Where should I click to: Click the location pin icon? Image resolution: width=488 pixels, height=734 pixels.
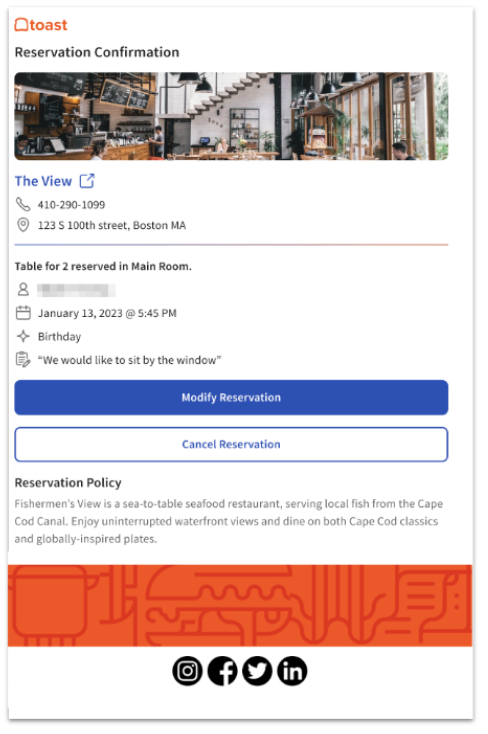pos(23,225)
